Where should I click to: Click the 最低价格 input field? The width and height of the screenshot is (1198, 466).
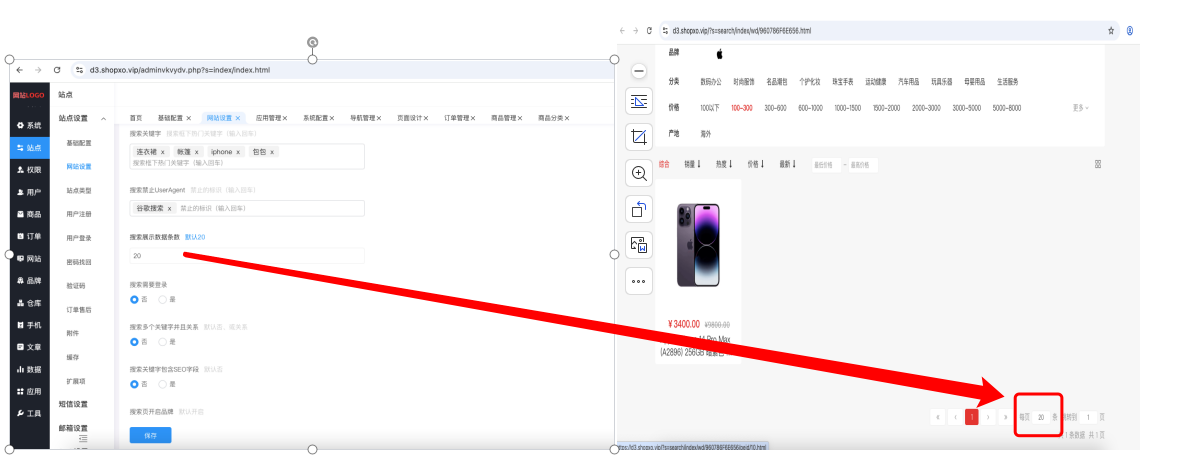pyautogui.click(x=826, y=165)
